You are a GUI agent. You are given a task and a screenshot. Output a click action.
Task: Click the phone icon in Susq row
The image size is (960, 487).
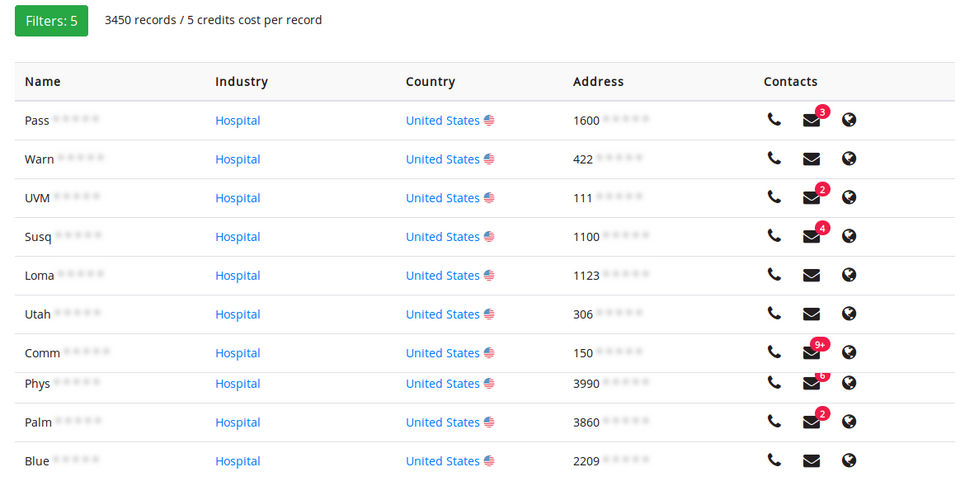pyautogui.click(x=774, y=236)
